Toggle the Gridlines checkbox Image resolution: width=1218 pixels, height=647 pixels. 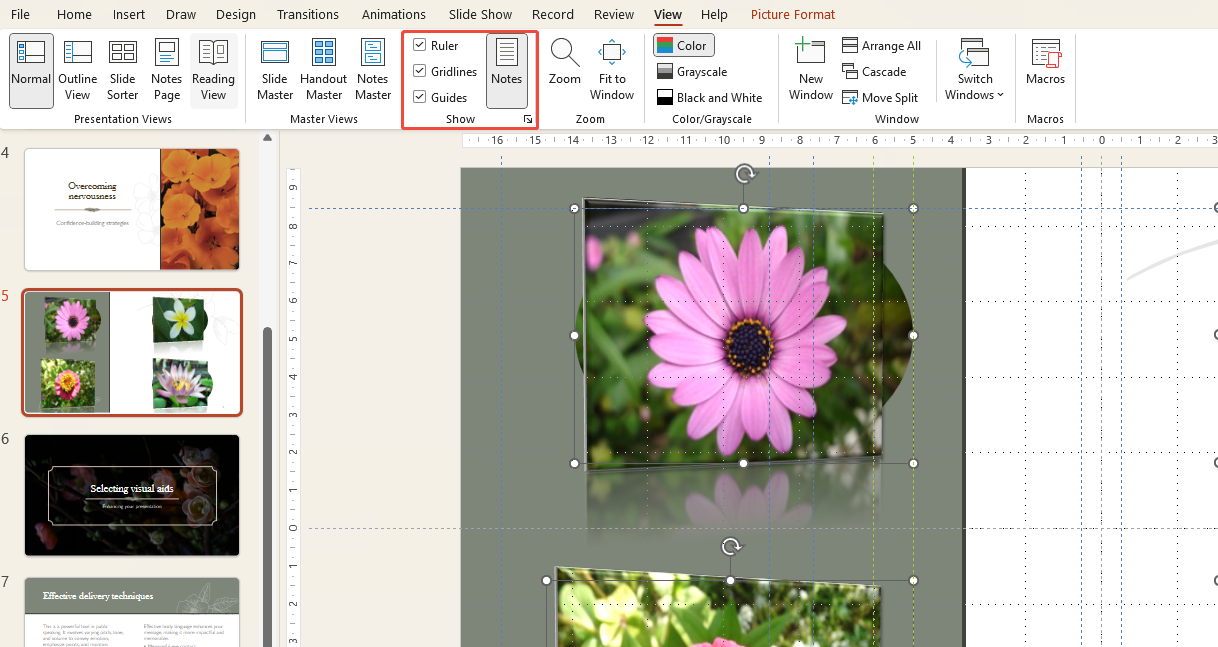(420, 72)
